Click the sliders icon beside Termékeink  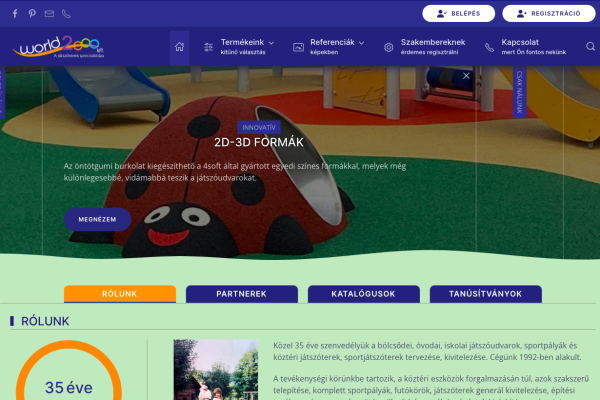pyautogui.click(x=209, y=47)
